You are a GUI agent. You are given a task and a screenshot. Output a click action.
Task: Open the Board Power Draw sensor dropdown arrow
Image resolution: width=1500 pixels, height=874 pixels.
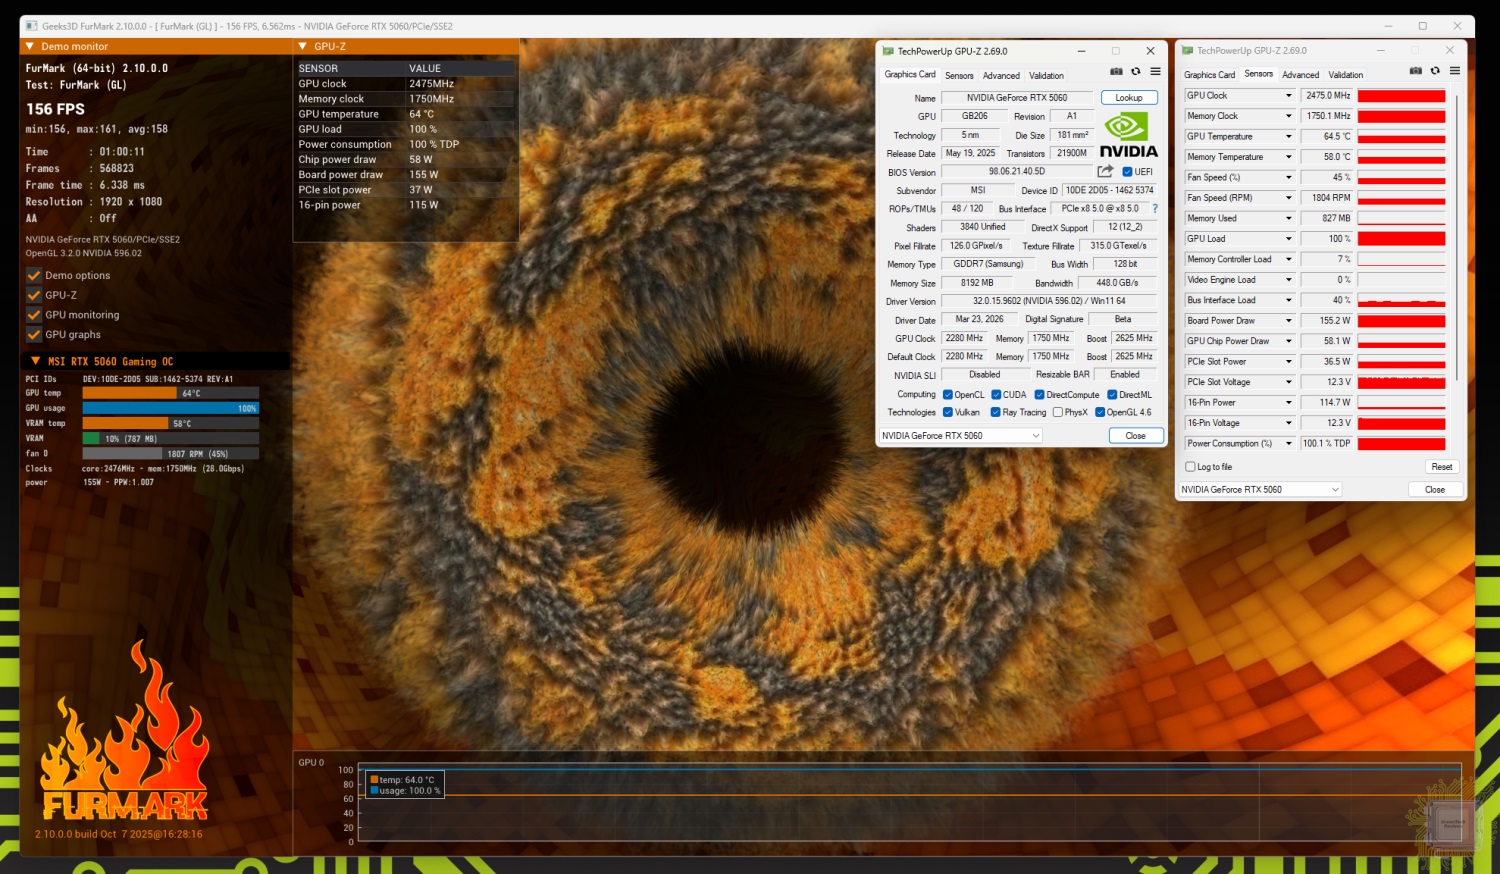coord(1288,321)
